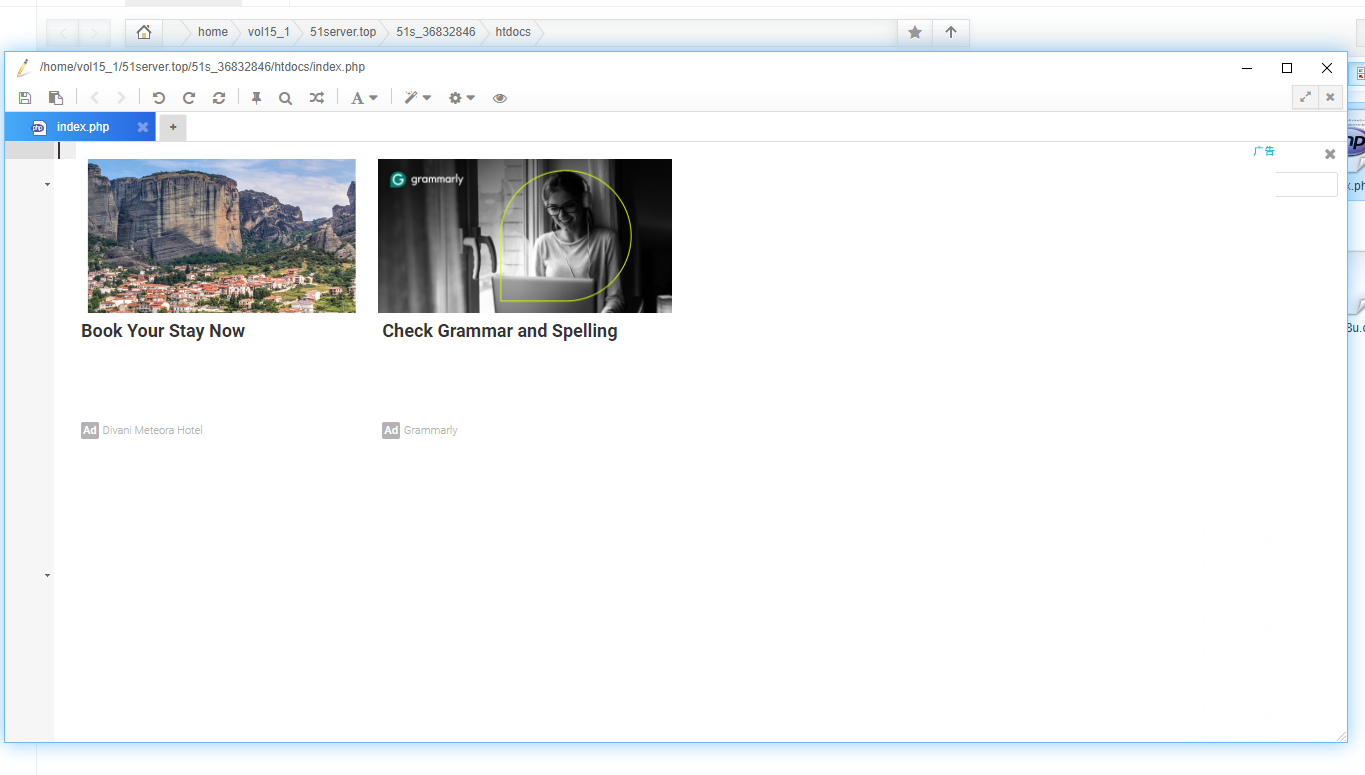Open the Divani Meteora hotel image ad
Screen dimensions: 1365x775
tap(222, 236)
